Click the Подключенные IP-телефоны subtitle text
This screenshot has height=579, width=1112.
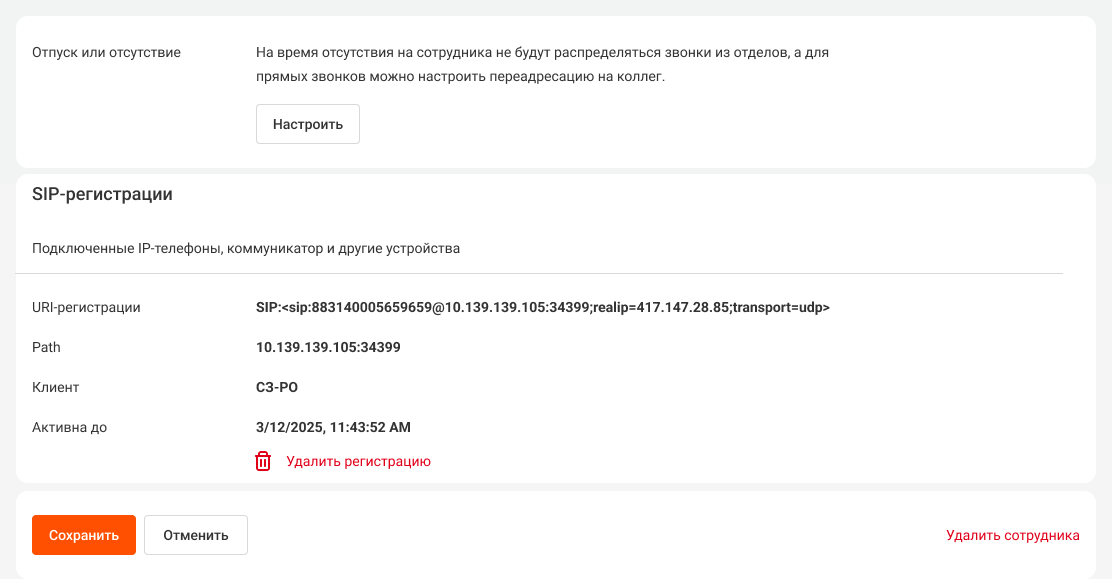pos(246,248)
